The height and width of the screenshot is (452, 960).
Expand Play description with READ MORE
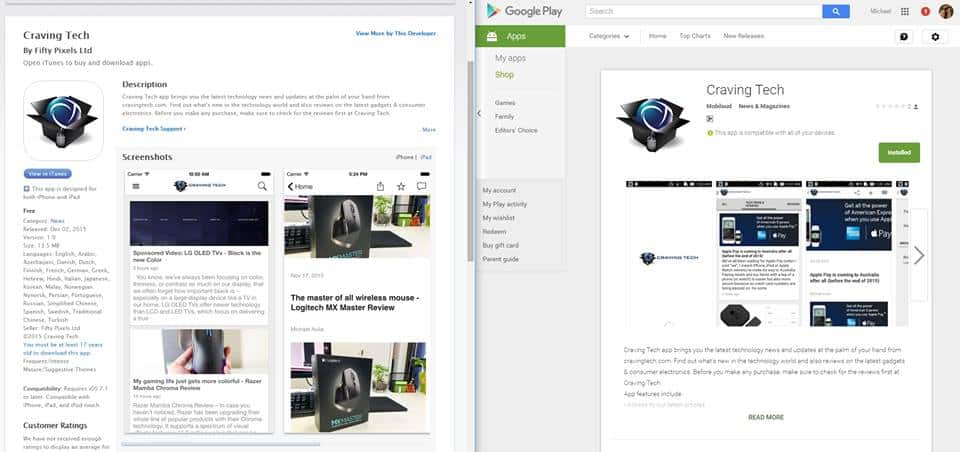[x=766, y=417]
